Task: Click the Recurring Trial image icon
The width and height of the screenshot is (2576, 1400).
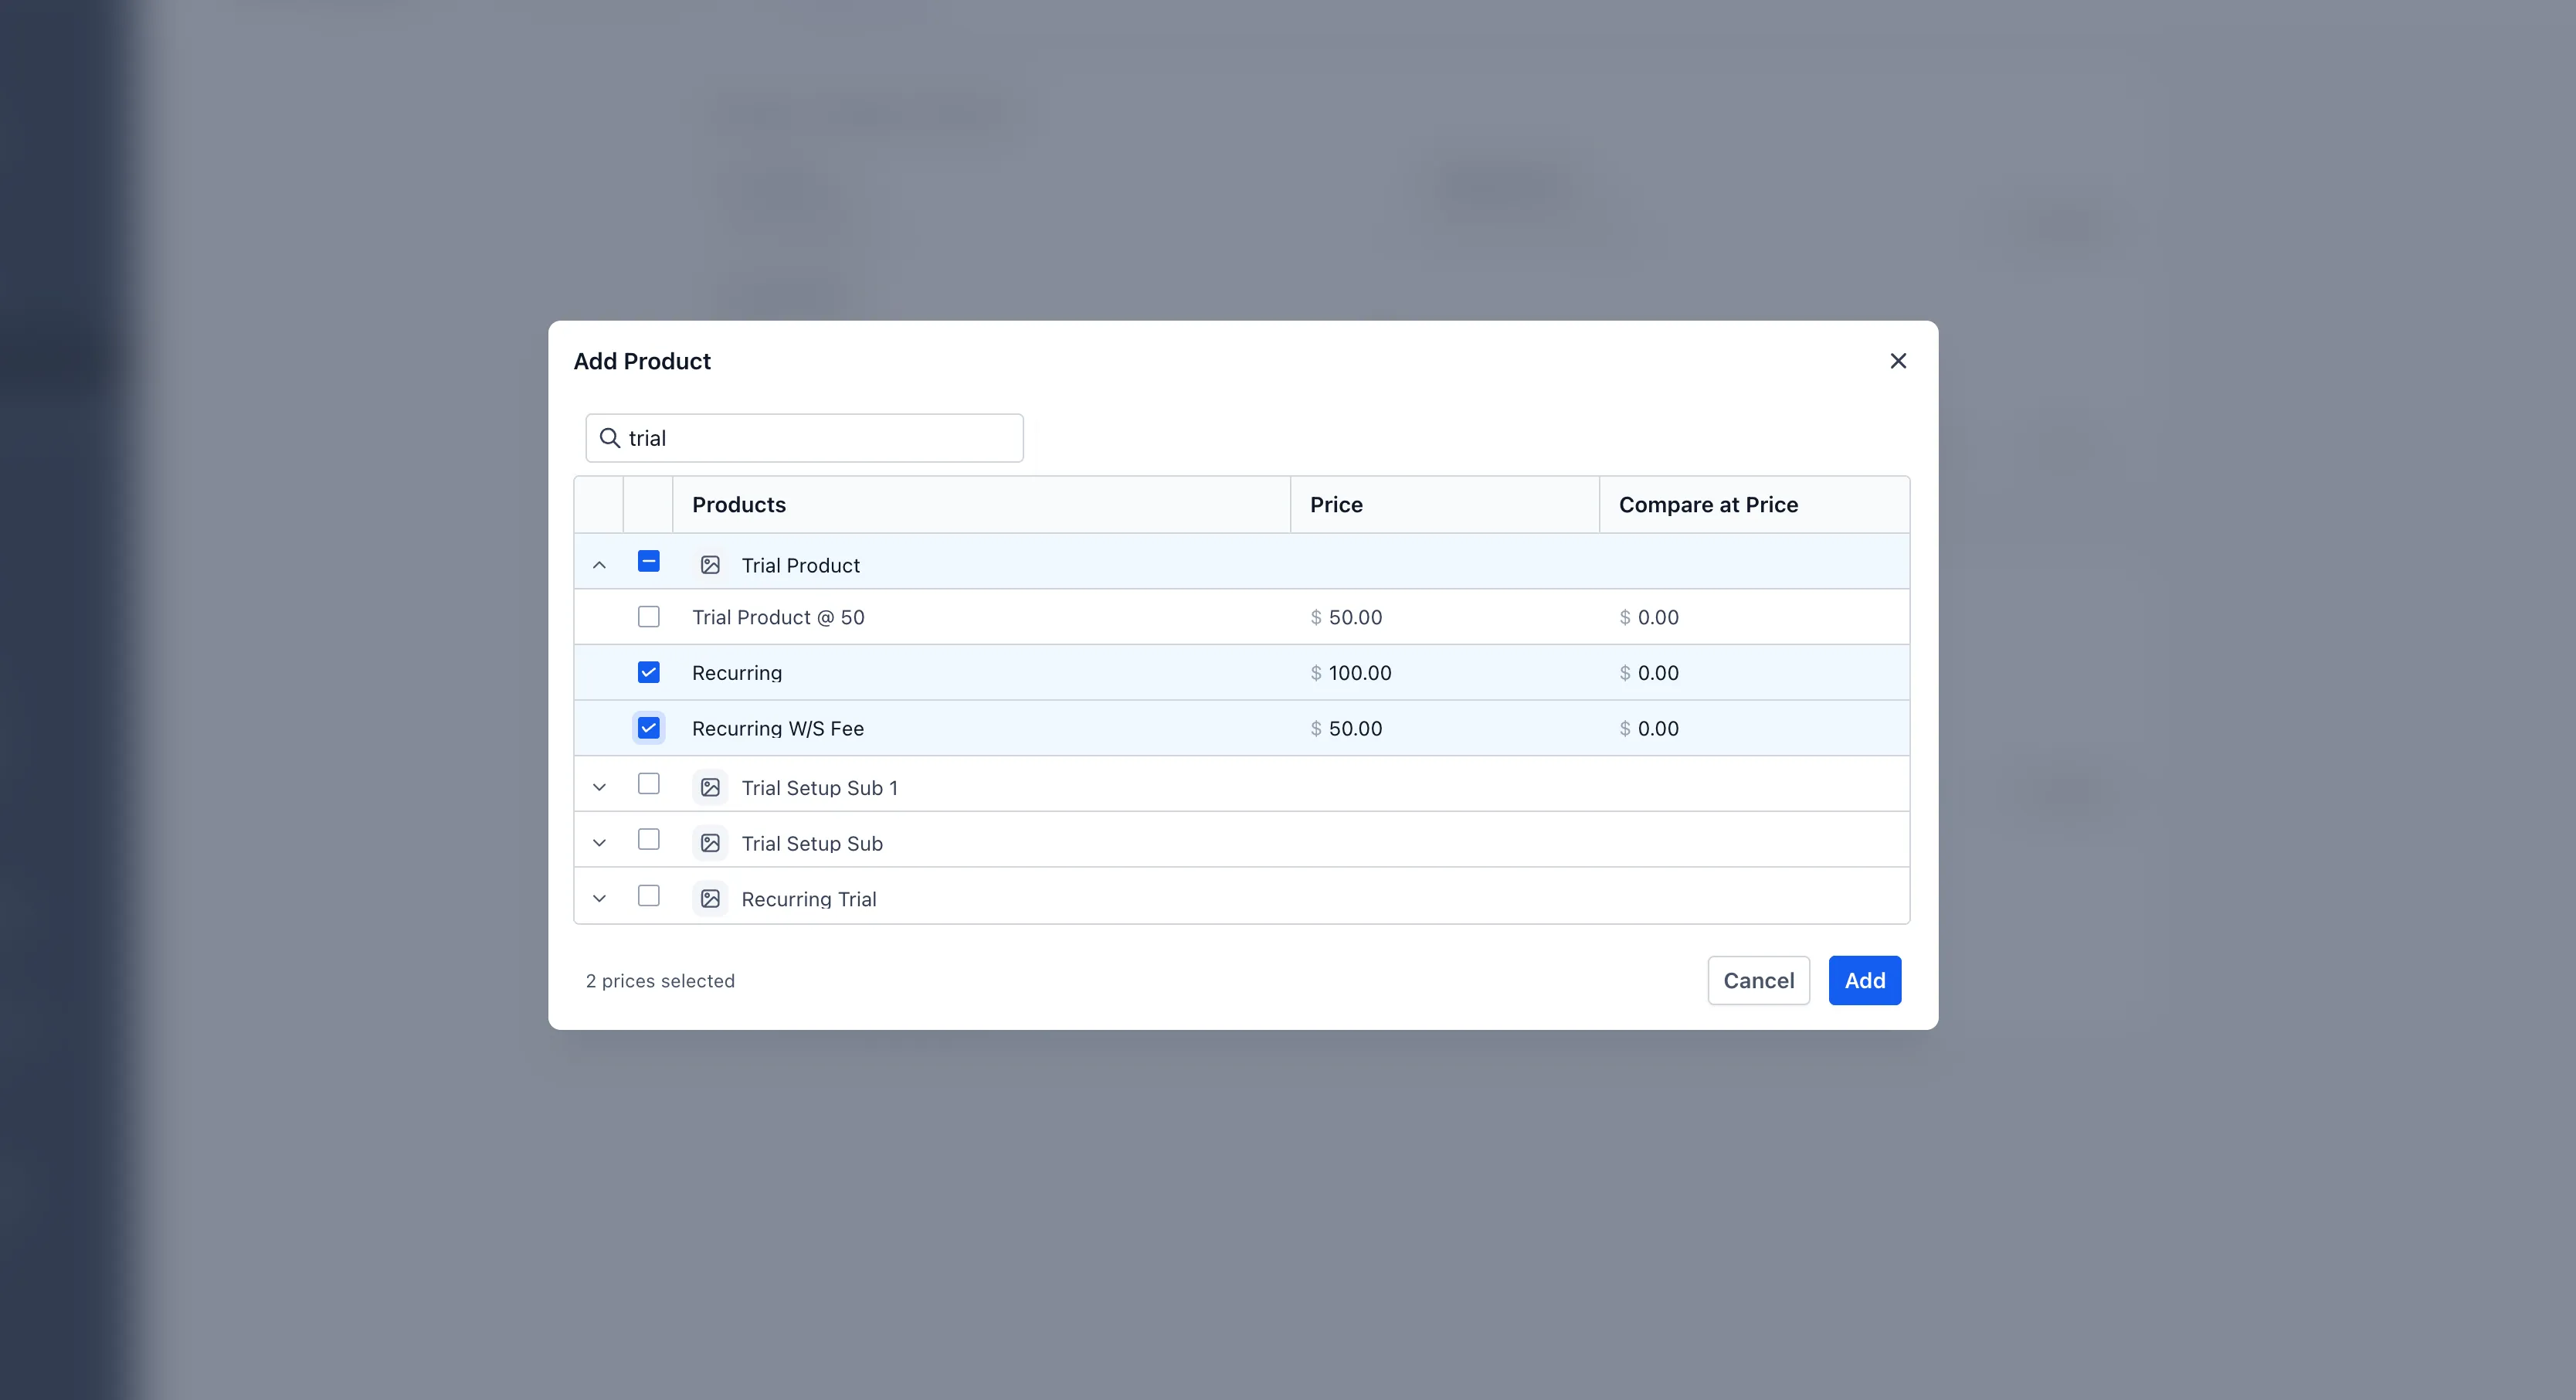Action: tap(710, 899)
